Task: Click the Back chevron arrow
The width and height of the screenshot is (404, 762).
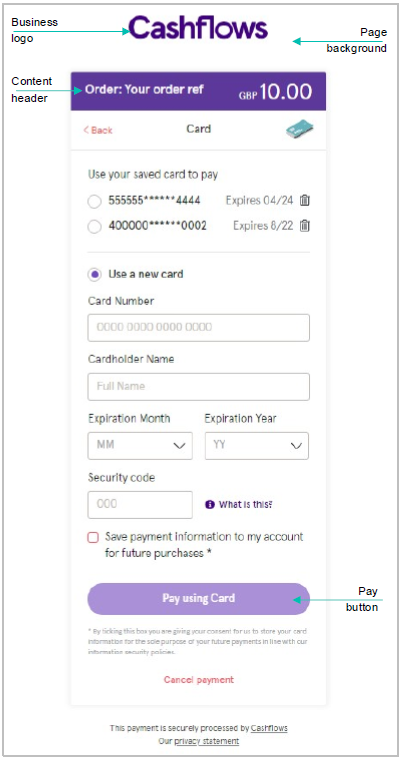Action: (86, 130)
